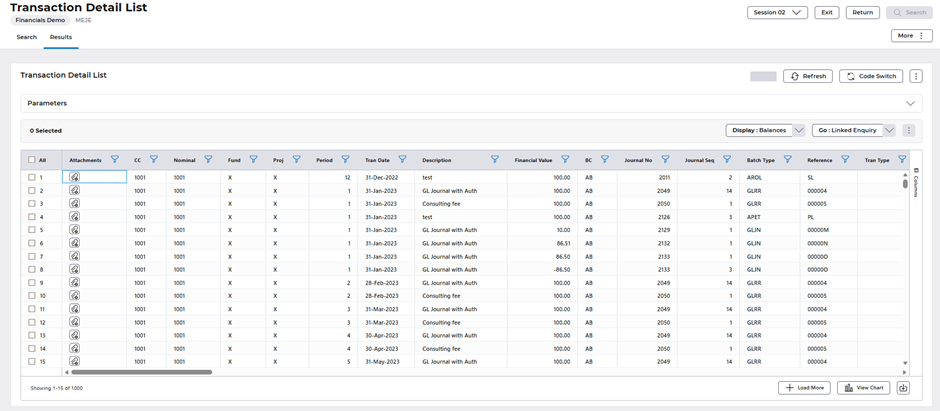940x411 pixels.
Task: Open attachments icon in row 8
Action: tap(75, 269)
